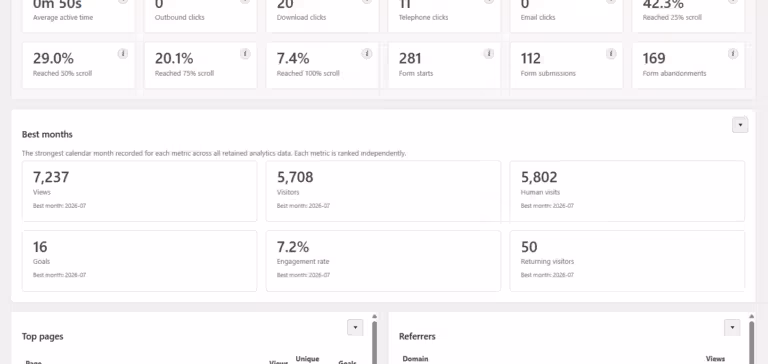Select the 5,708 Visitors best month card
Viewport: 768px width, 364px height.
pyautogui.click(x=383, y=191)
